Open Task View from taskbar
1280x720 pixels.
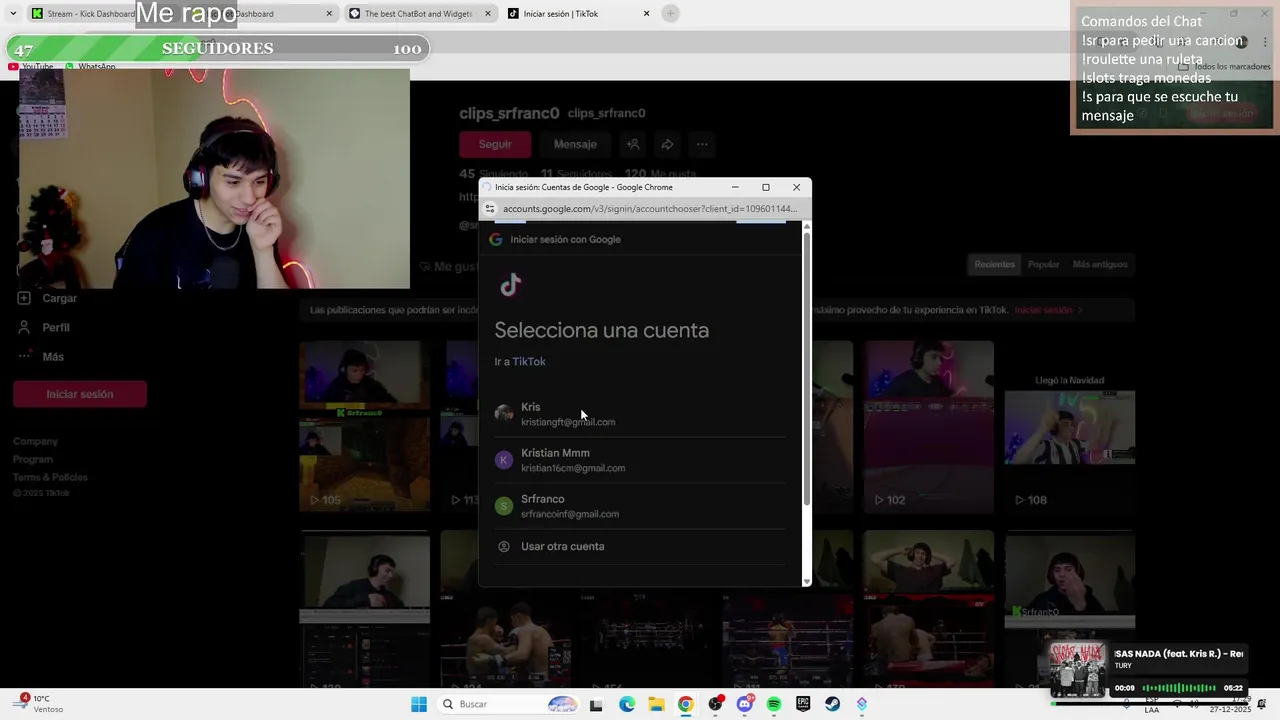click(596, 704)
